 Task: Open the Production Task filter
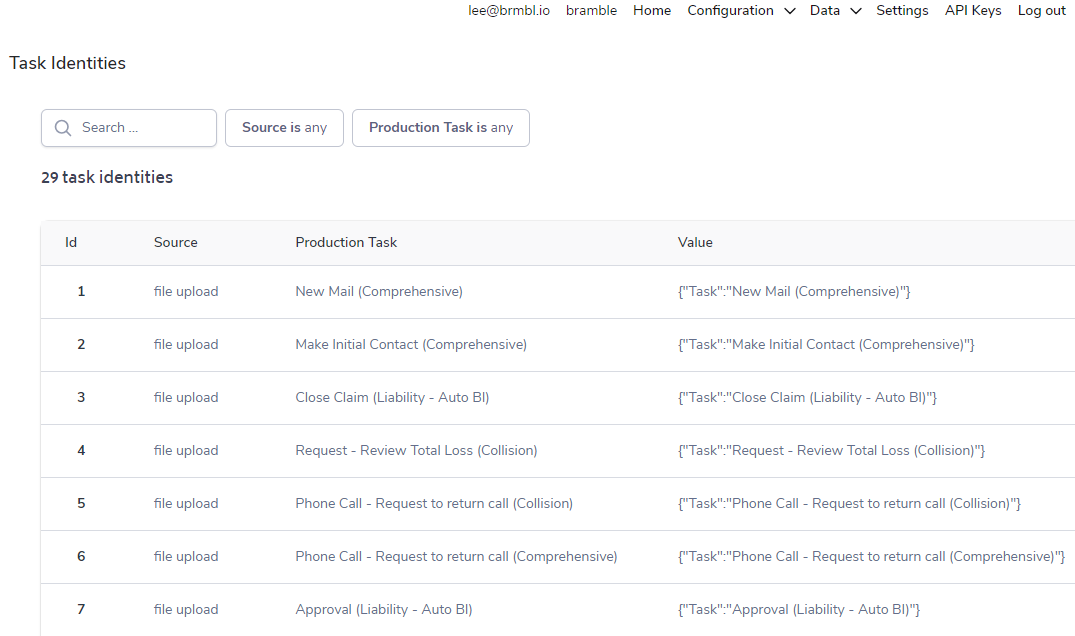pyautogui.click(x=440, y=128)
